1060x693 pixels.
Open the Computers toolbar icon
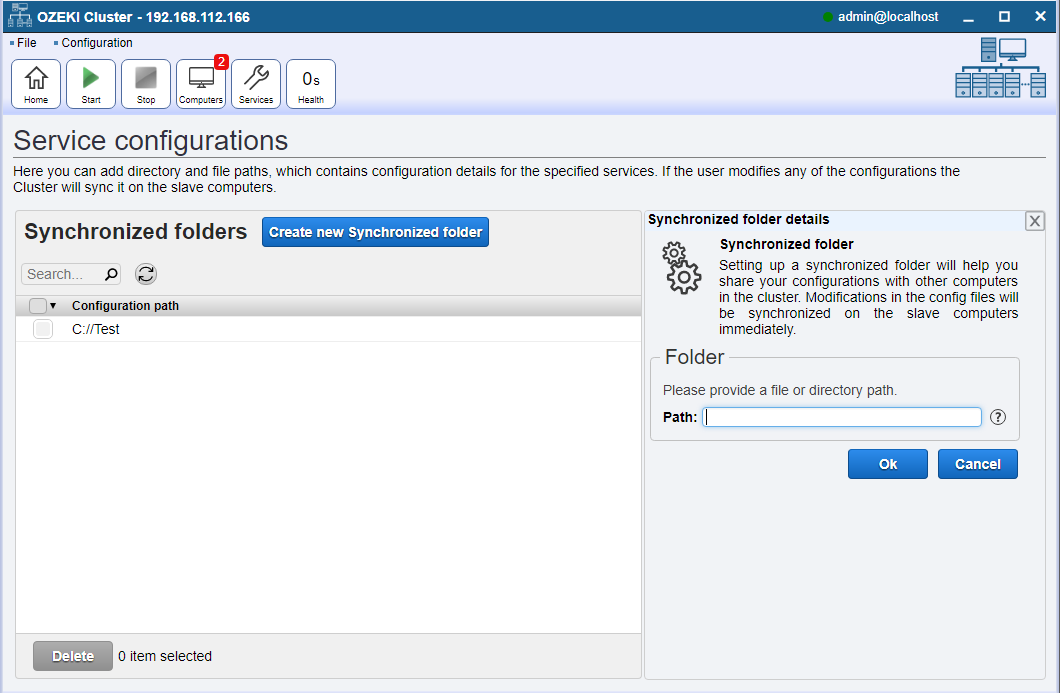[x=201, y=84]
